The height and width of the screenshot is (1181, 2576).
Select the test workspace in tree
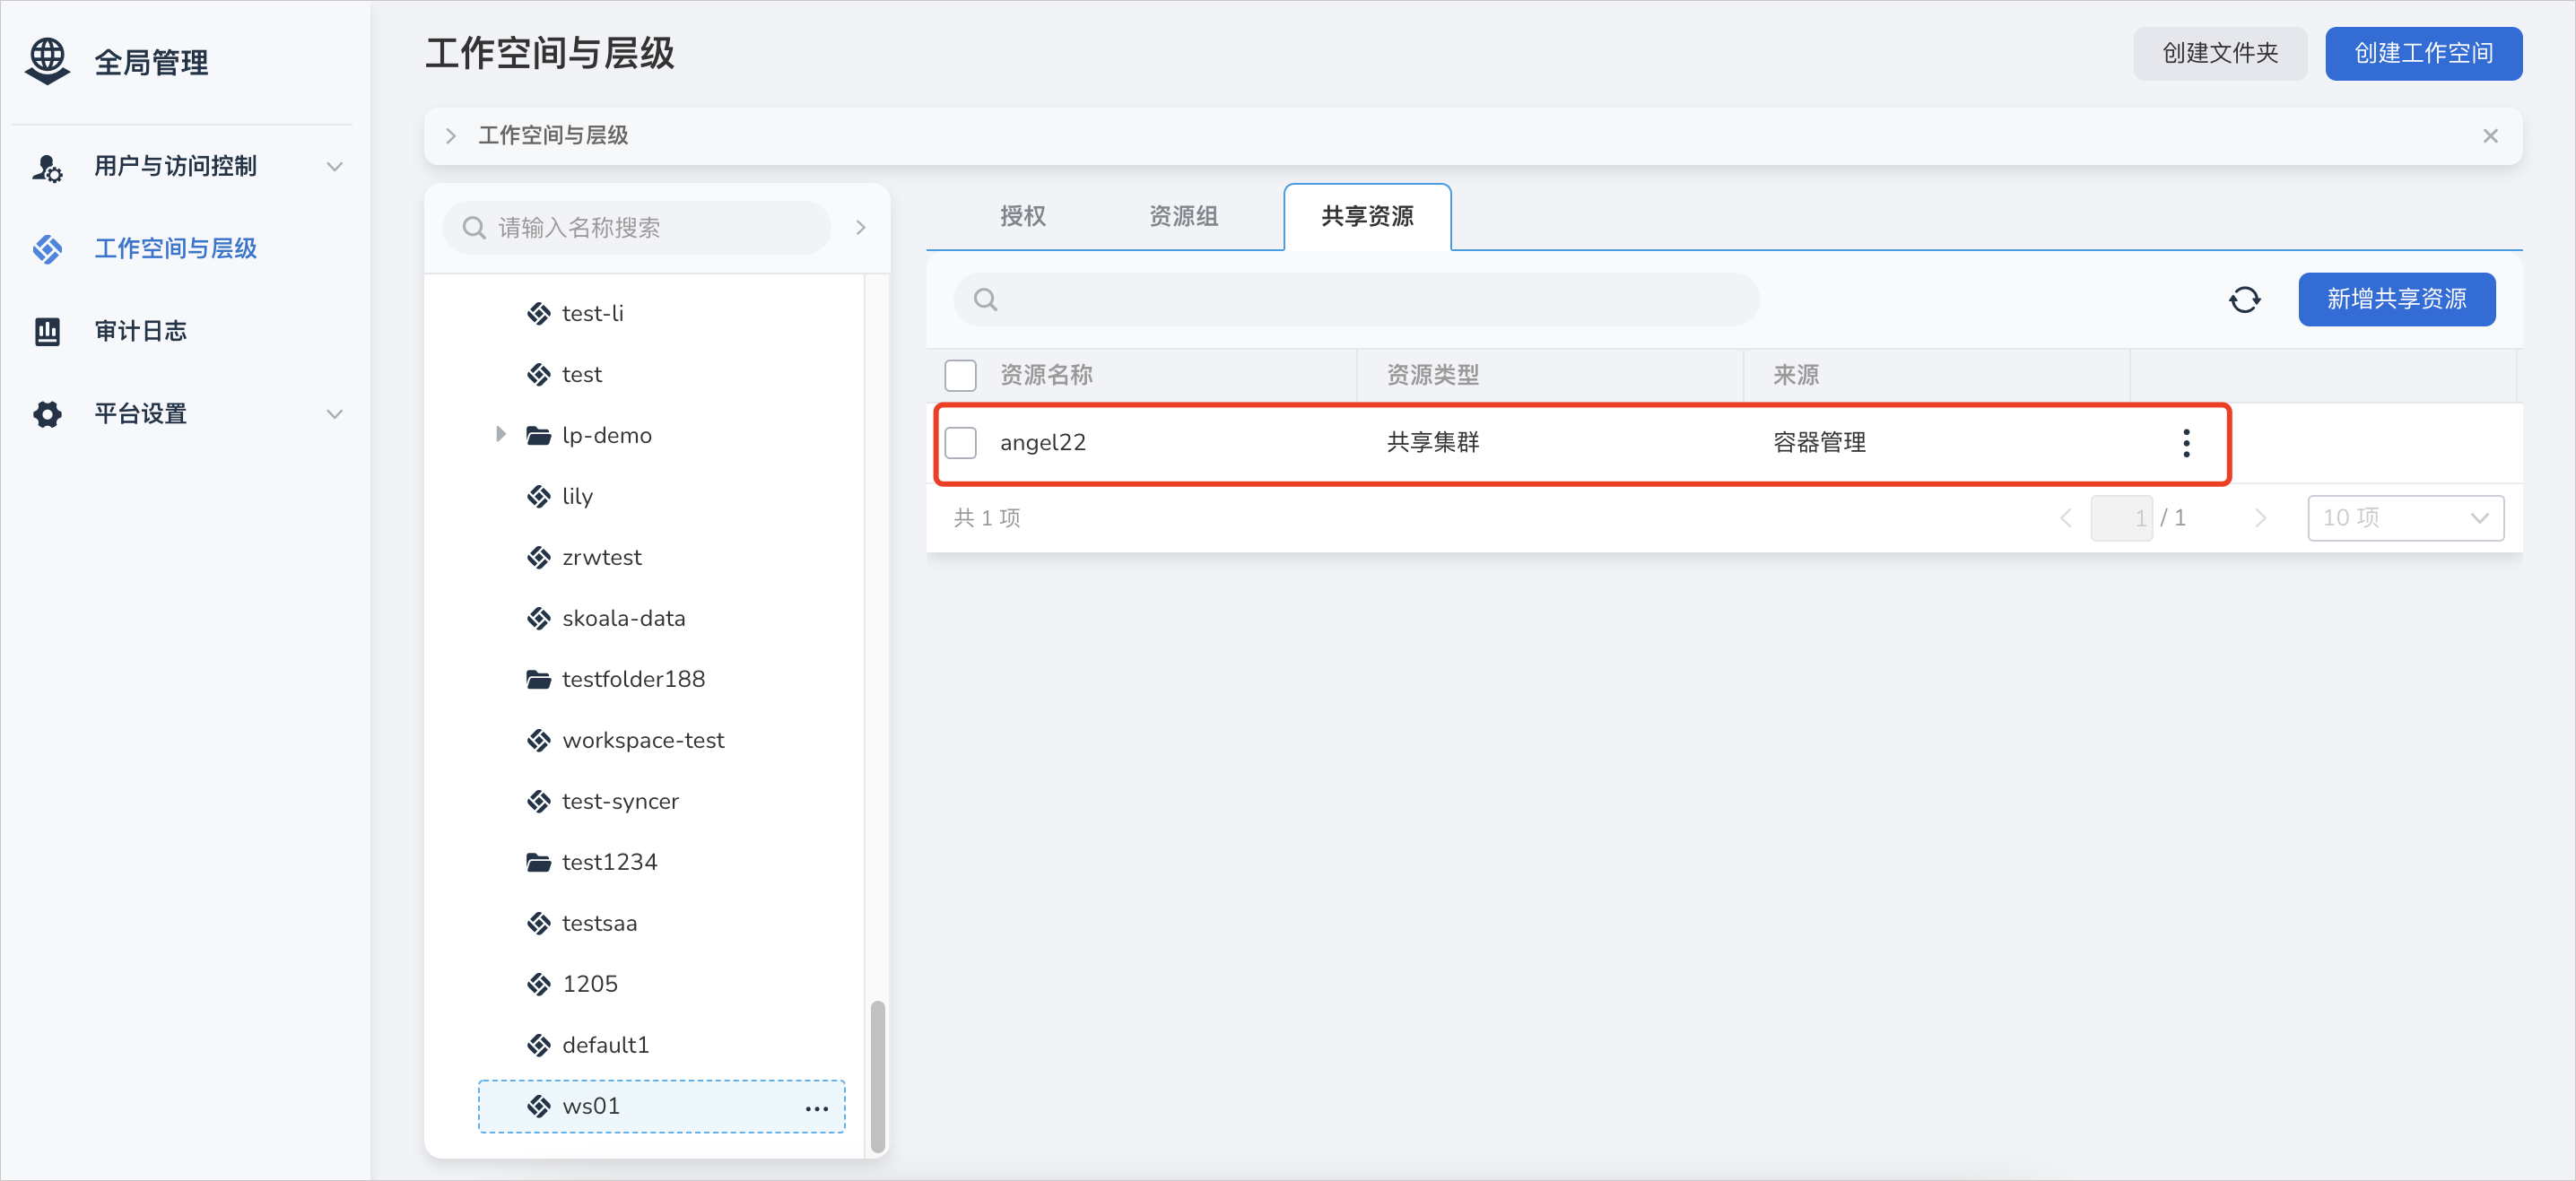click(581, 375)
